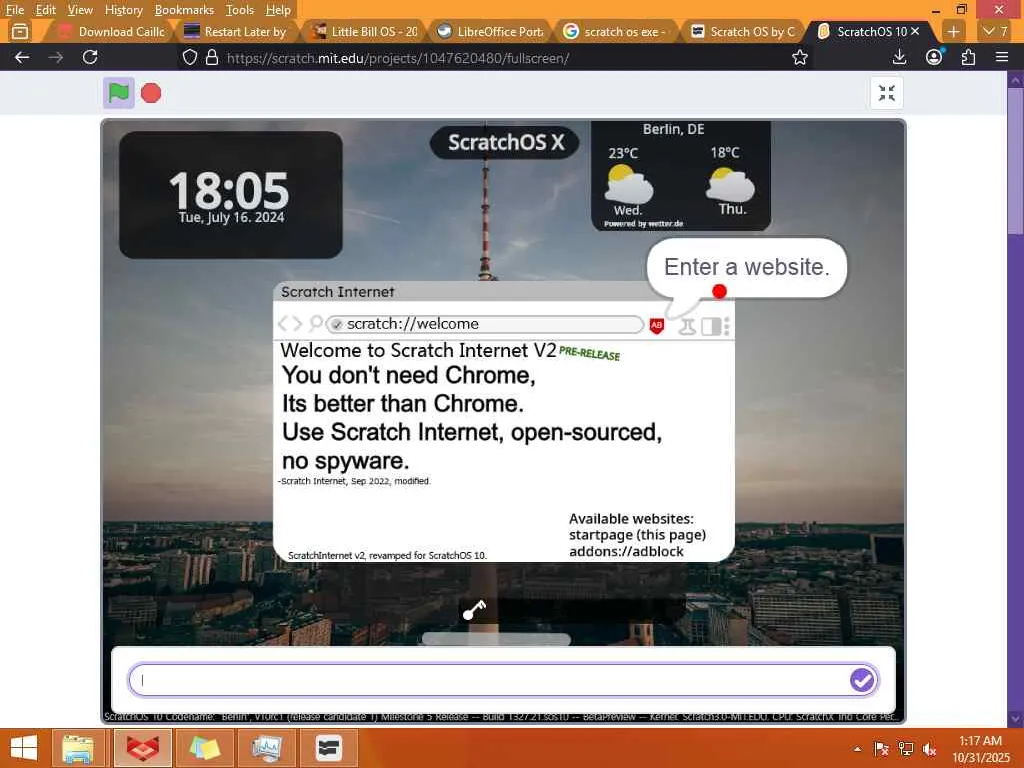Open Action Center flag tray icon
The image size is (1024, 768).
[881, 749]
